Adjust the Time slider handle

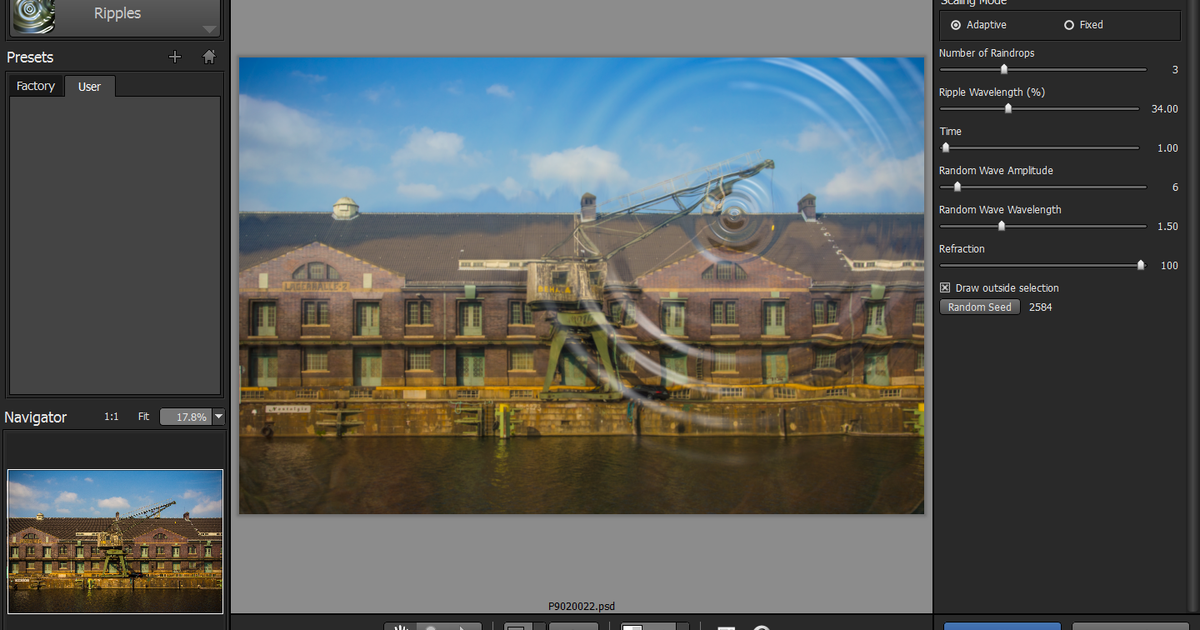click(x=945, y=148)
